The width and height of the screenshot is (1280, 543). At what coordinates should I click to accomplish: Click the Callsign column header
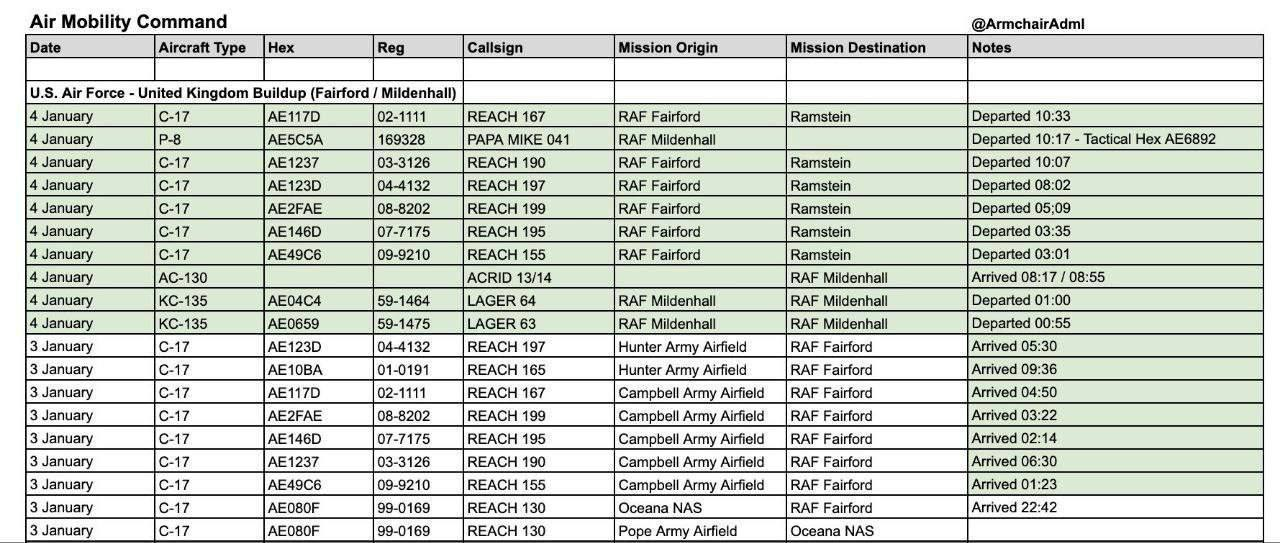click(494, 47)
